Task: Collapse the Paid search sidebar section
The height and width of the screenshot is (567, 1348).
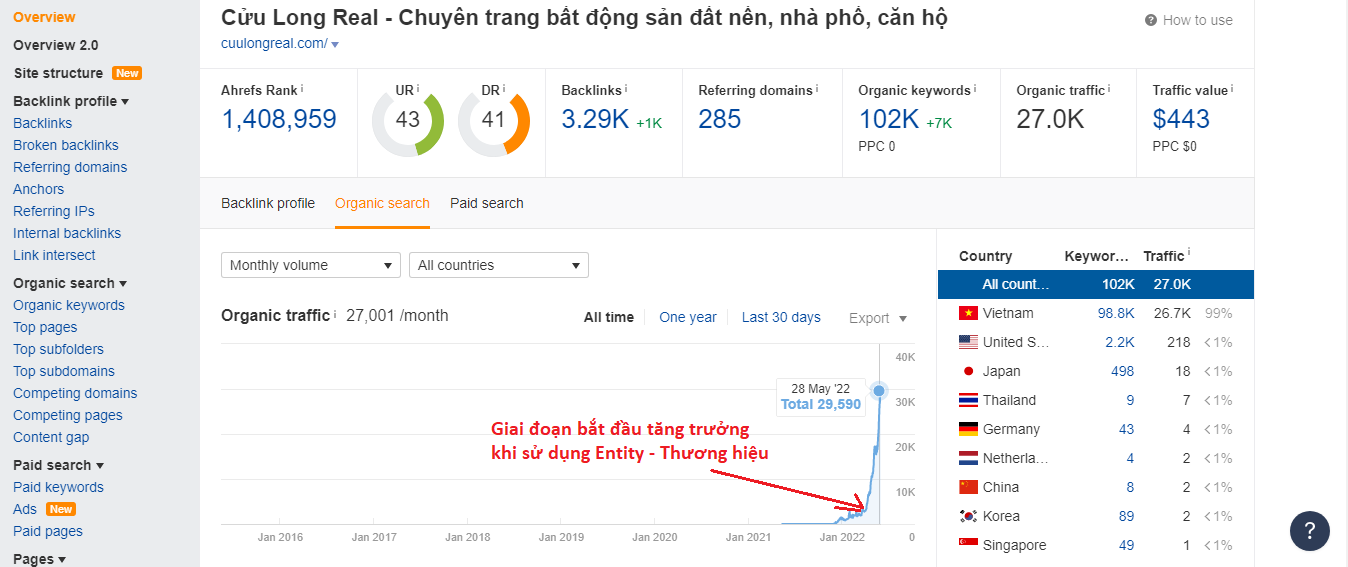Action: tap(58, 465)
